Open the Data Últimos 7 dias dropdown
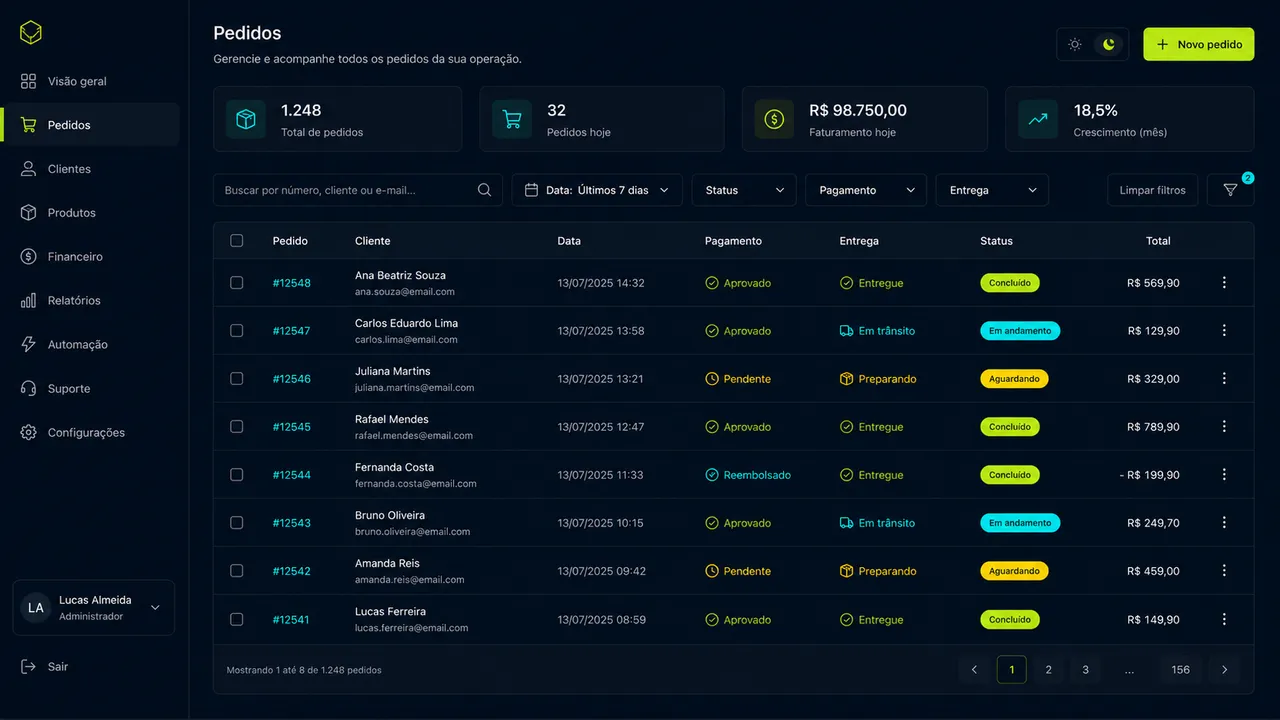Viewport: 1280px width, 720px height. point(597,190)
